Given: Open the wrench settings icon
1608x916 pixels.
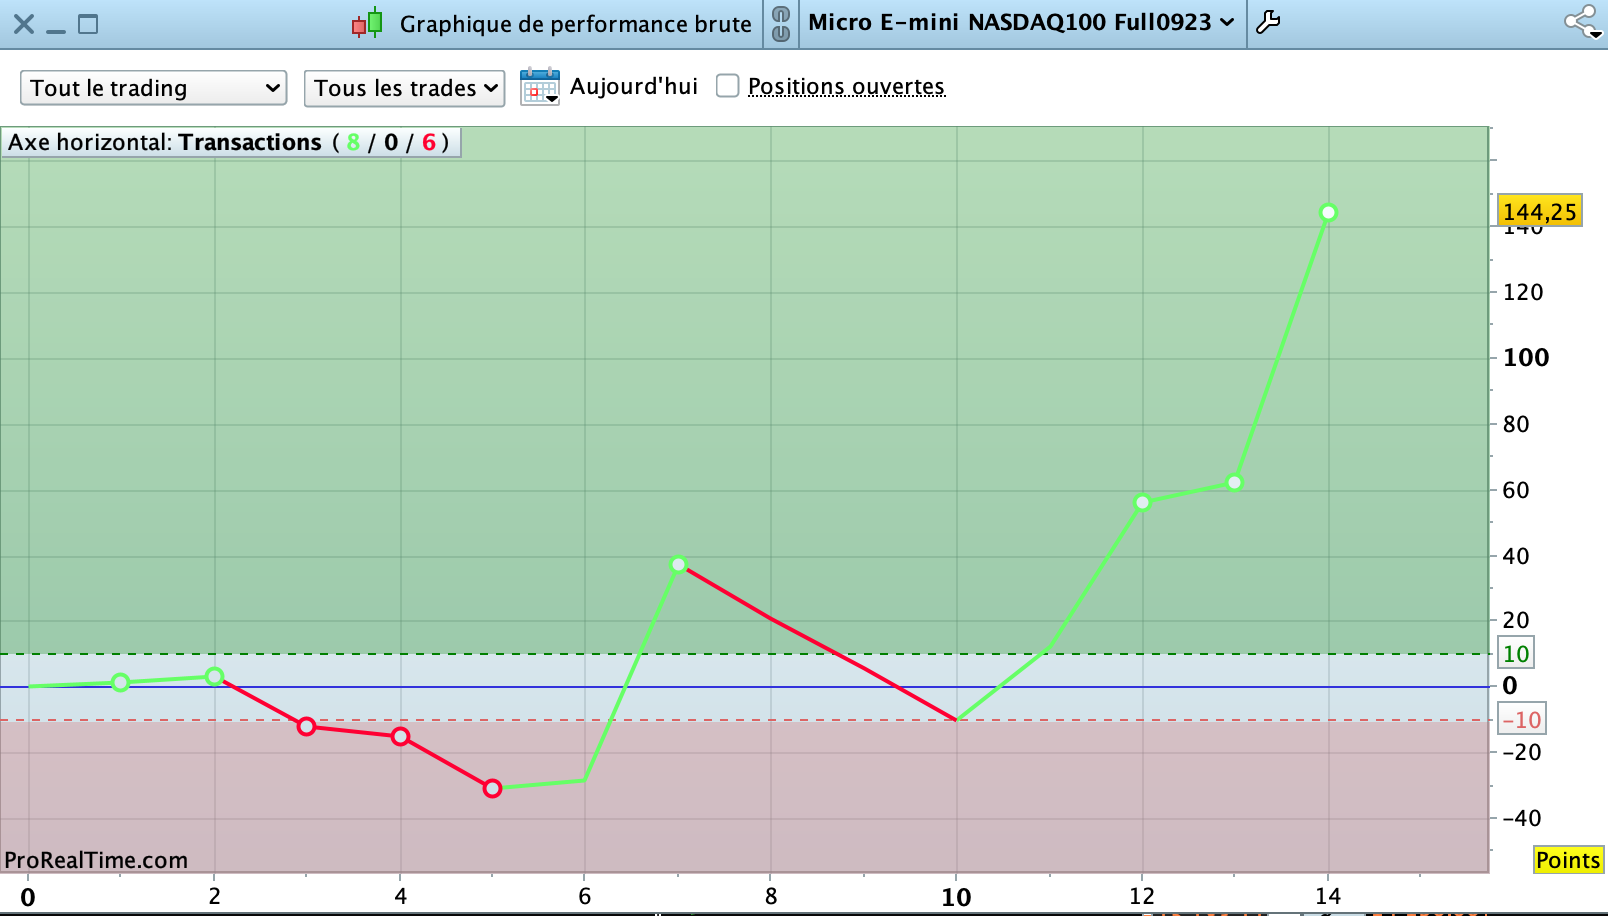Looking at the screenshot, I should [x=1268, y=22].
